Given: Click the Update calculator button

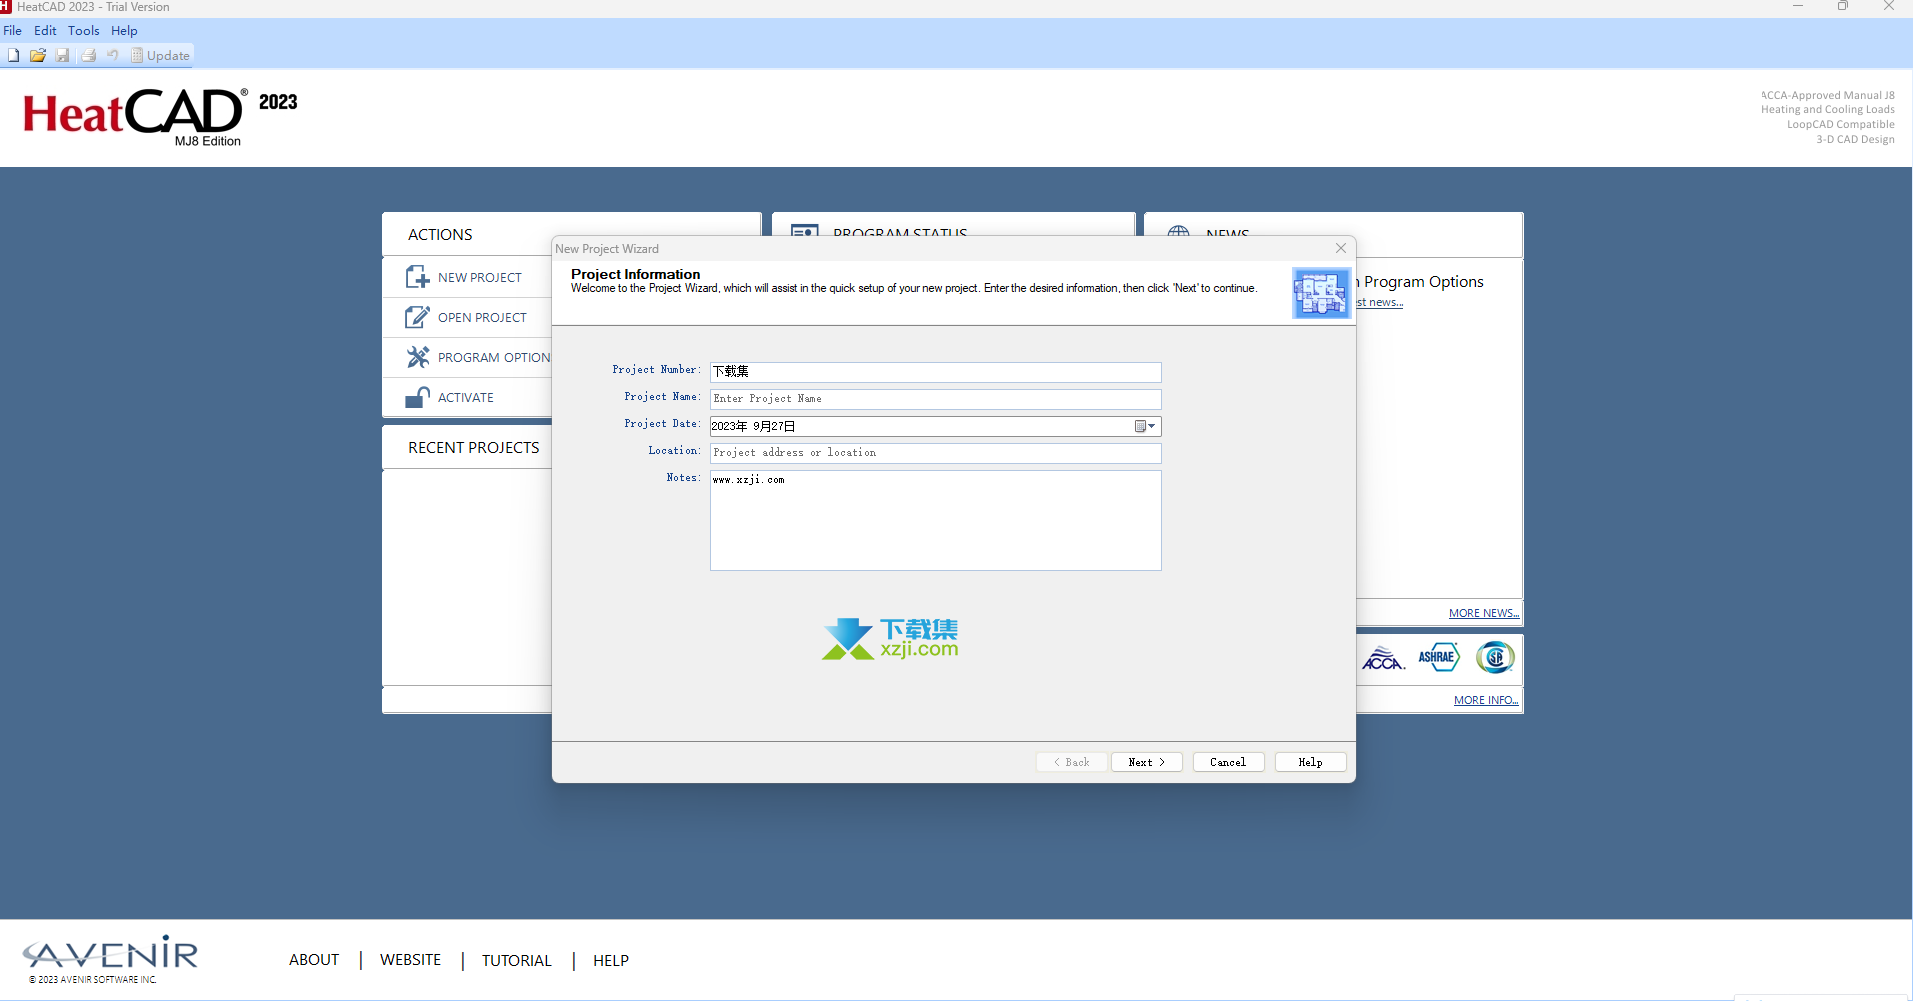Looking at the screenshot, I should coord(160,55).
